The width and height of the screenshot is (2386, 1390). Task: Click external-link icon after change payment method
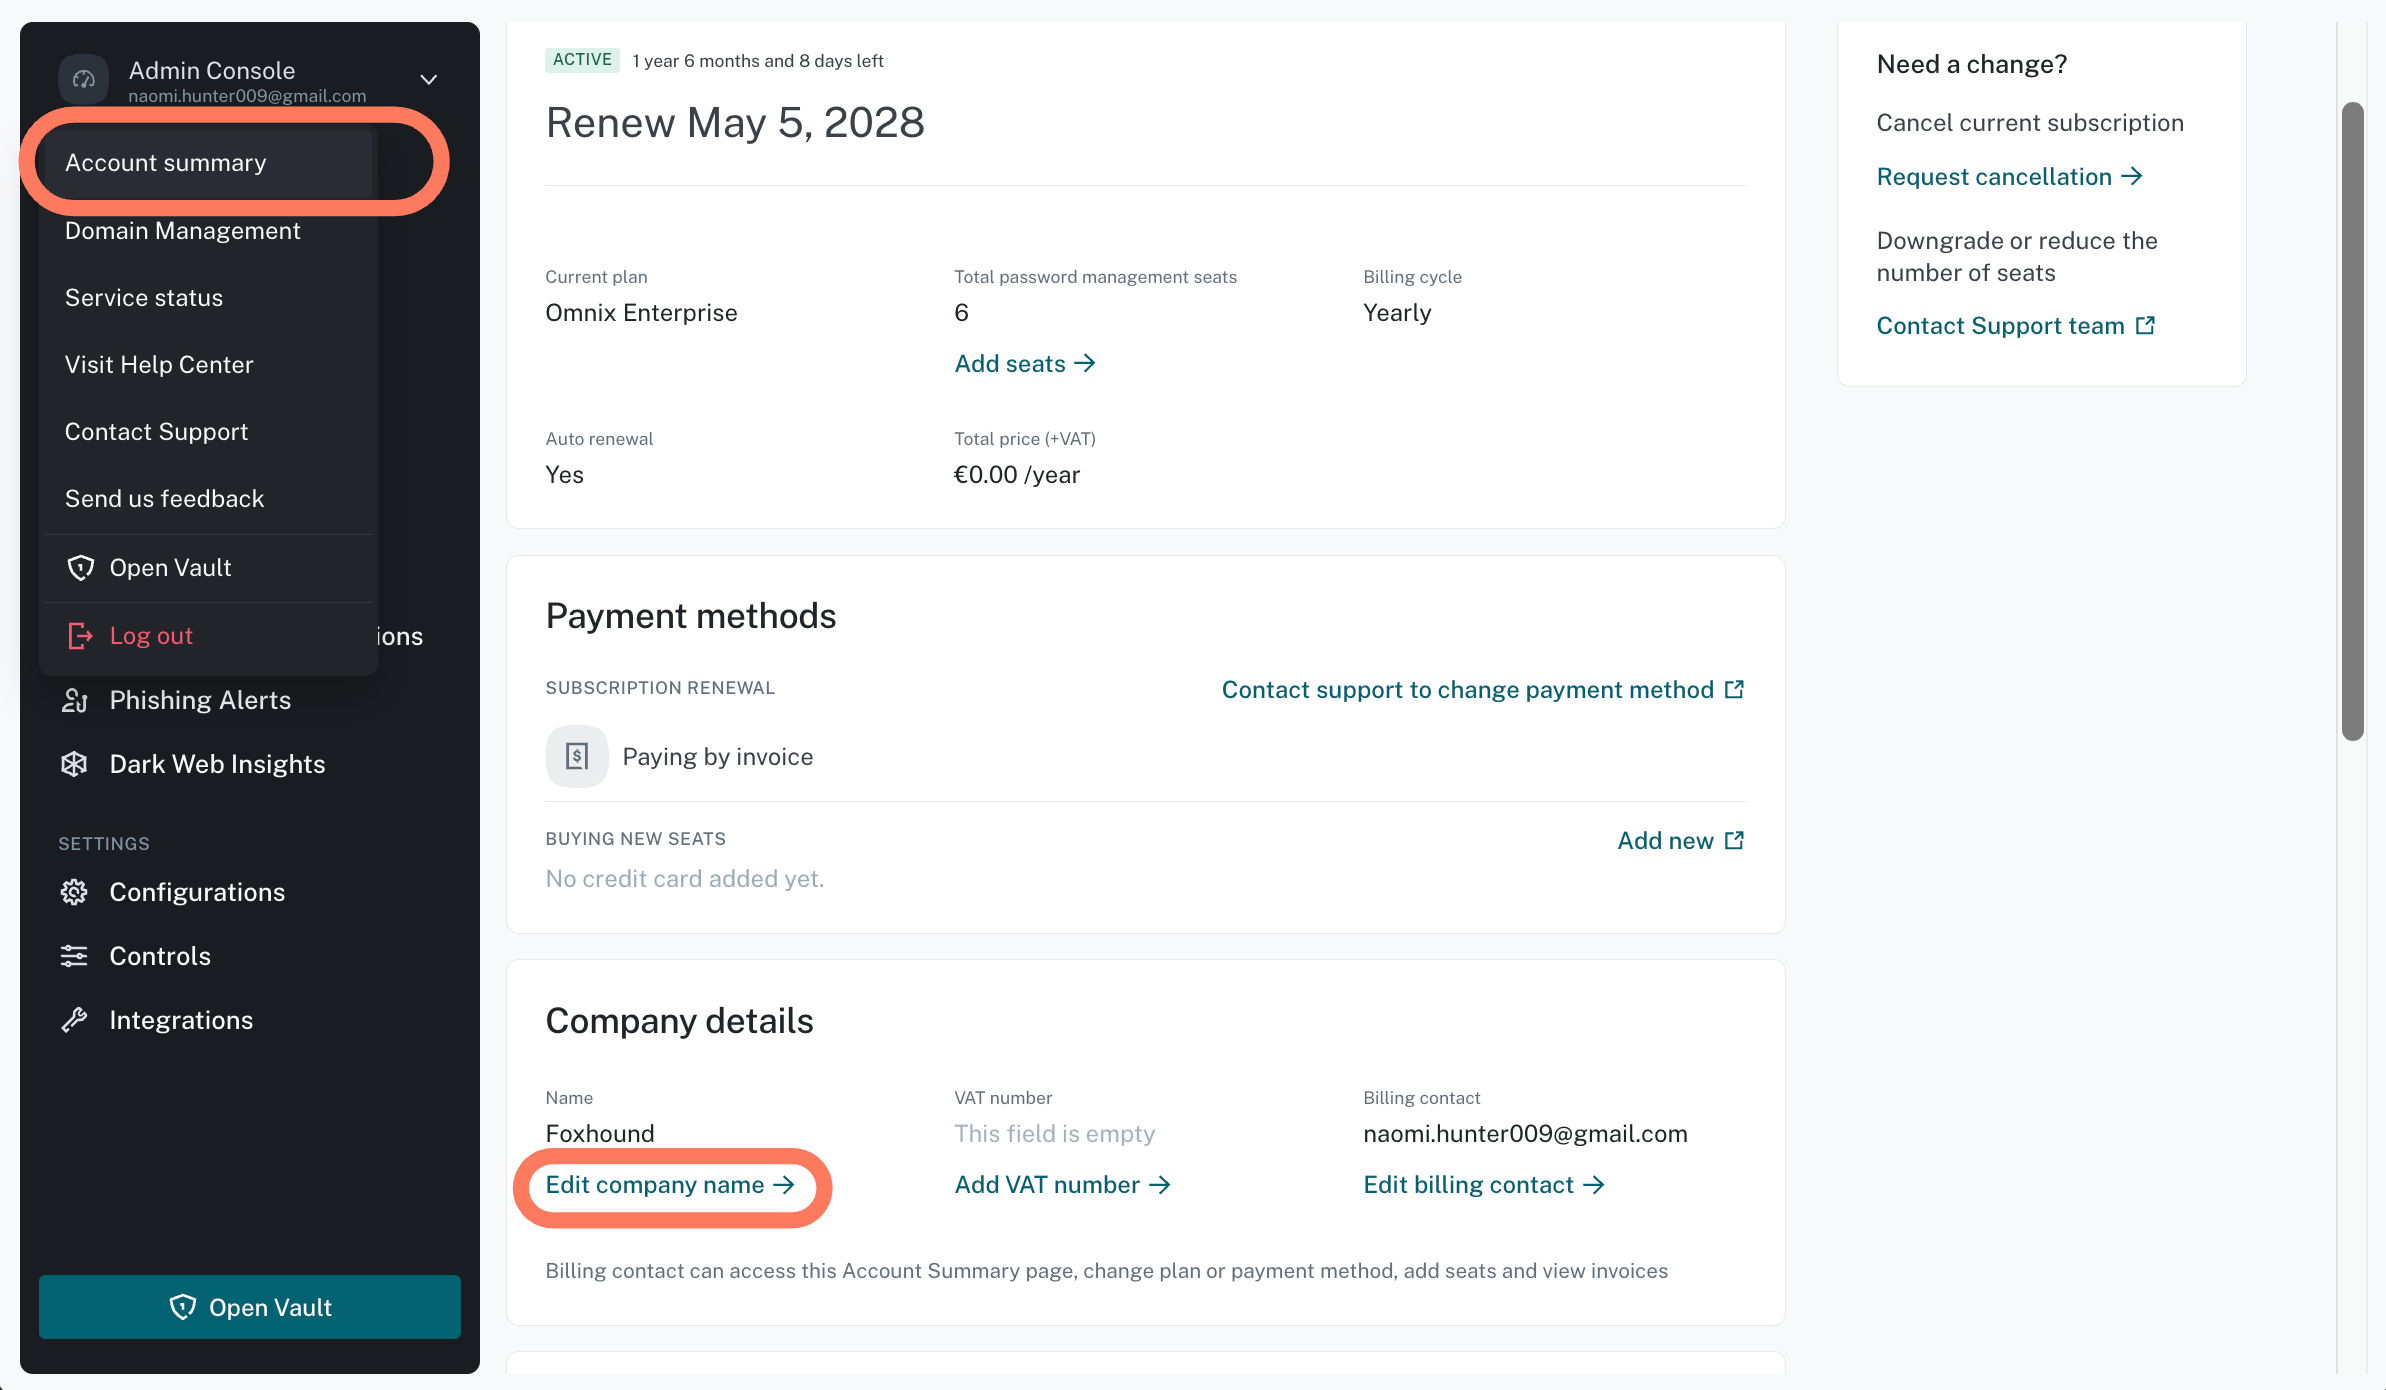click(x=1735, y=689)
